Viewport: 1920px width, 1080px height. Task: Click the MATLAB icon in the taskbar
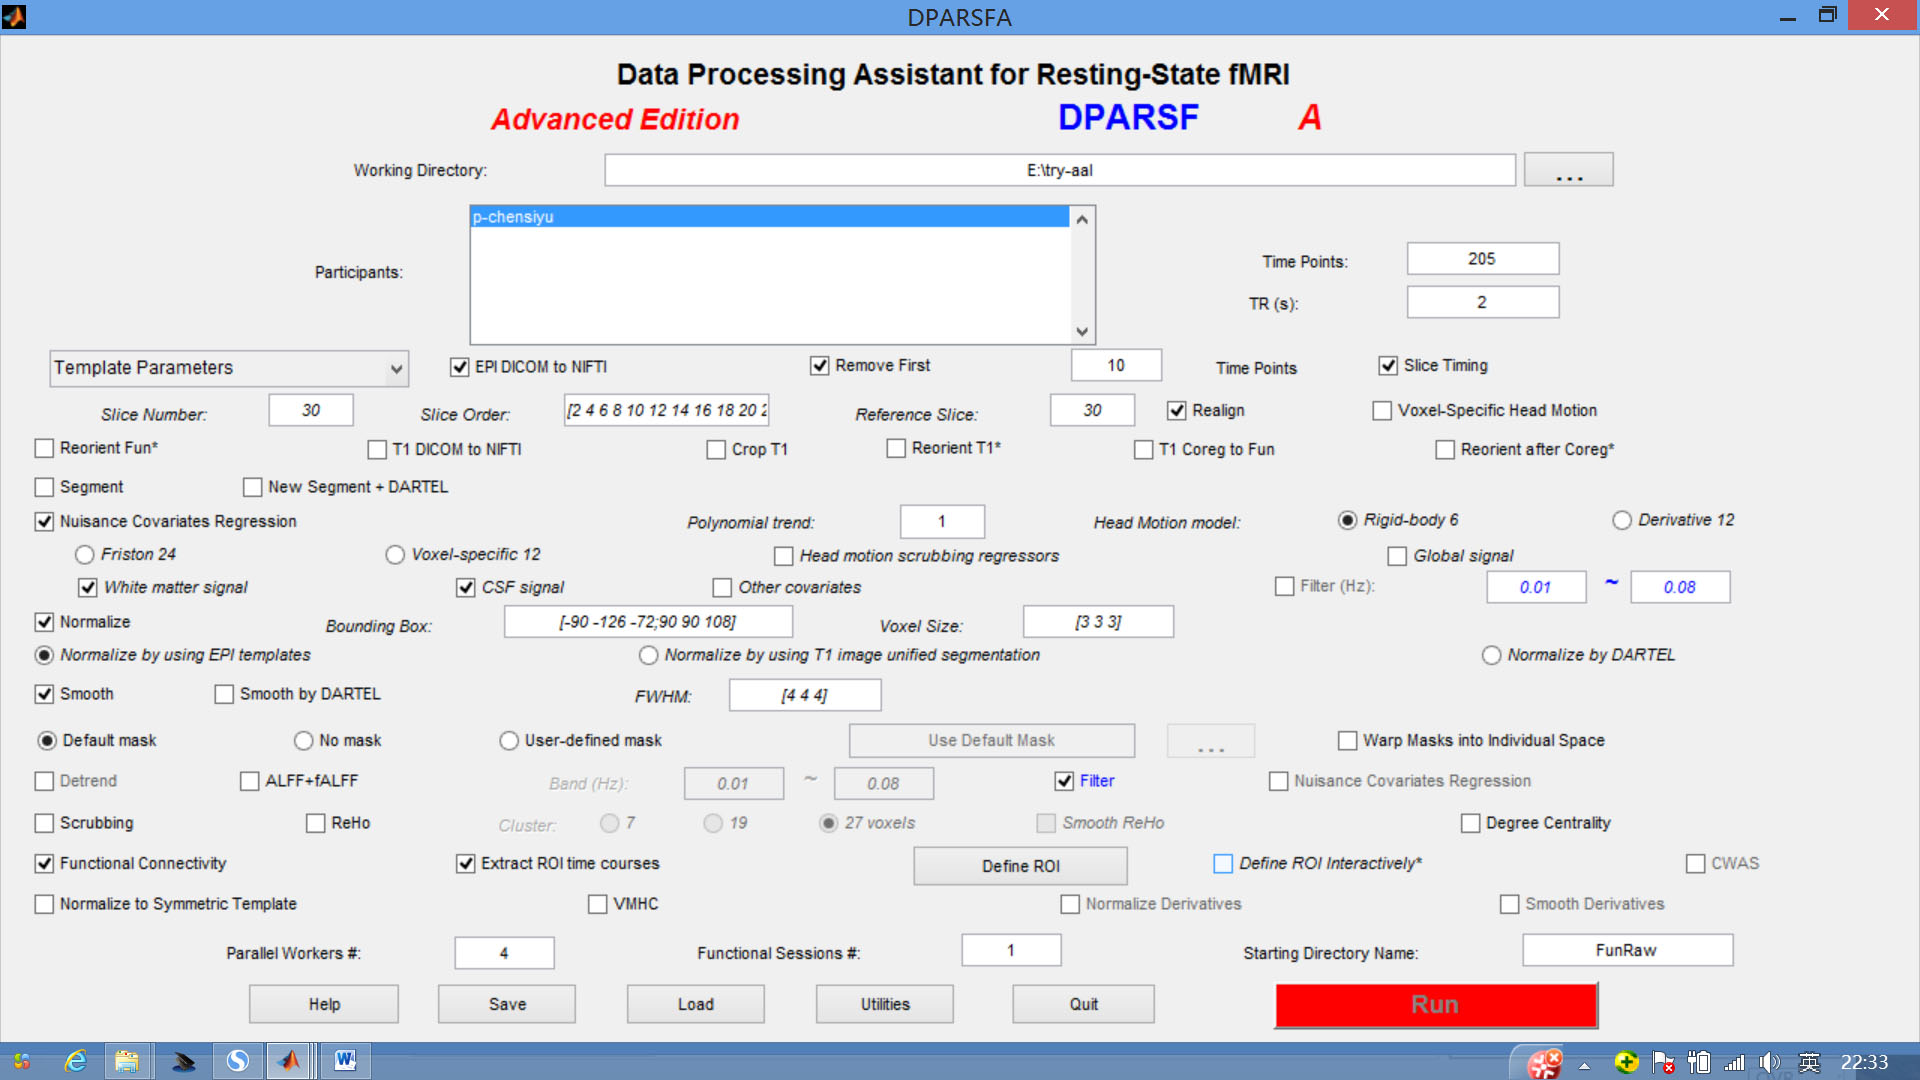[x=289, y=1061]
